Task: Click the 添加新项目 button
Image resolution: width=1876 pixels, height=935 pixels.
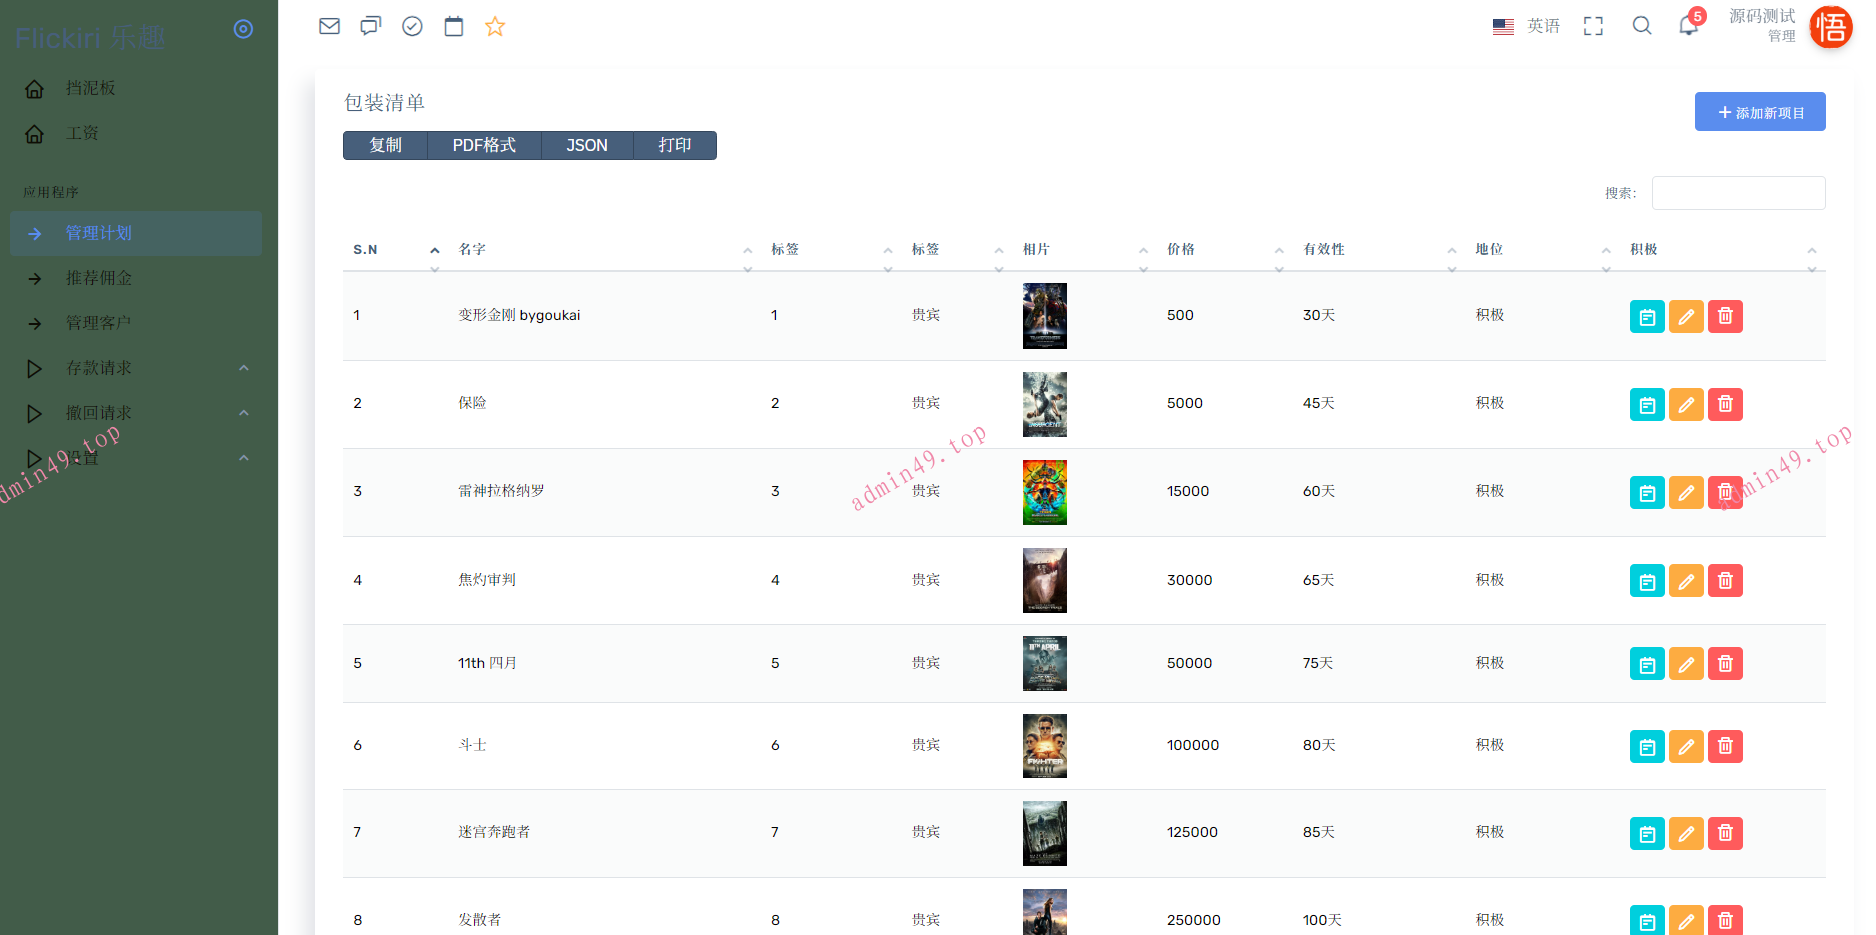Action: click(x=1759, y=112)
